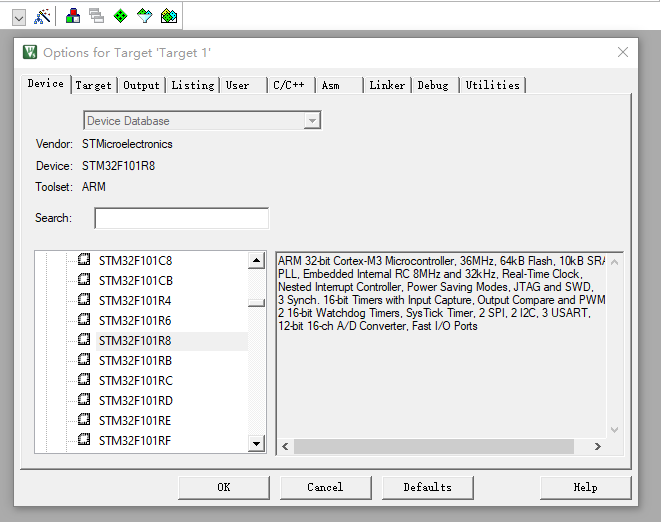The image size is (661, 522).
Task: Open the target selection dropdown in toolbar
Action: (x=19, y=18)
